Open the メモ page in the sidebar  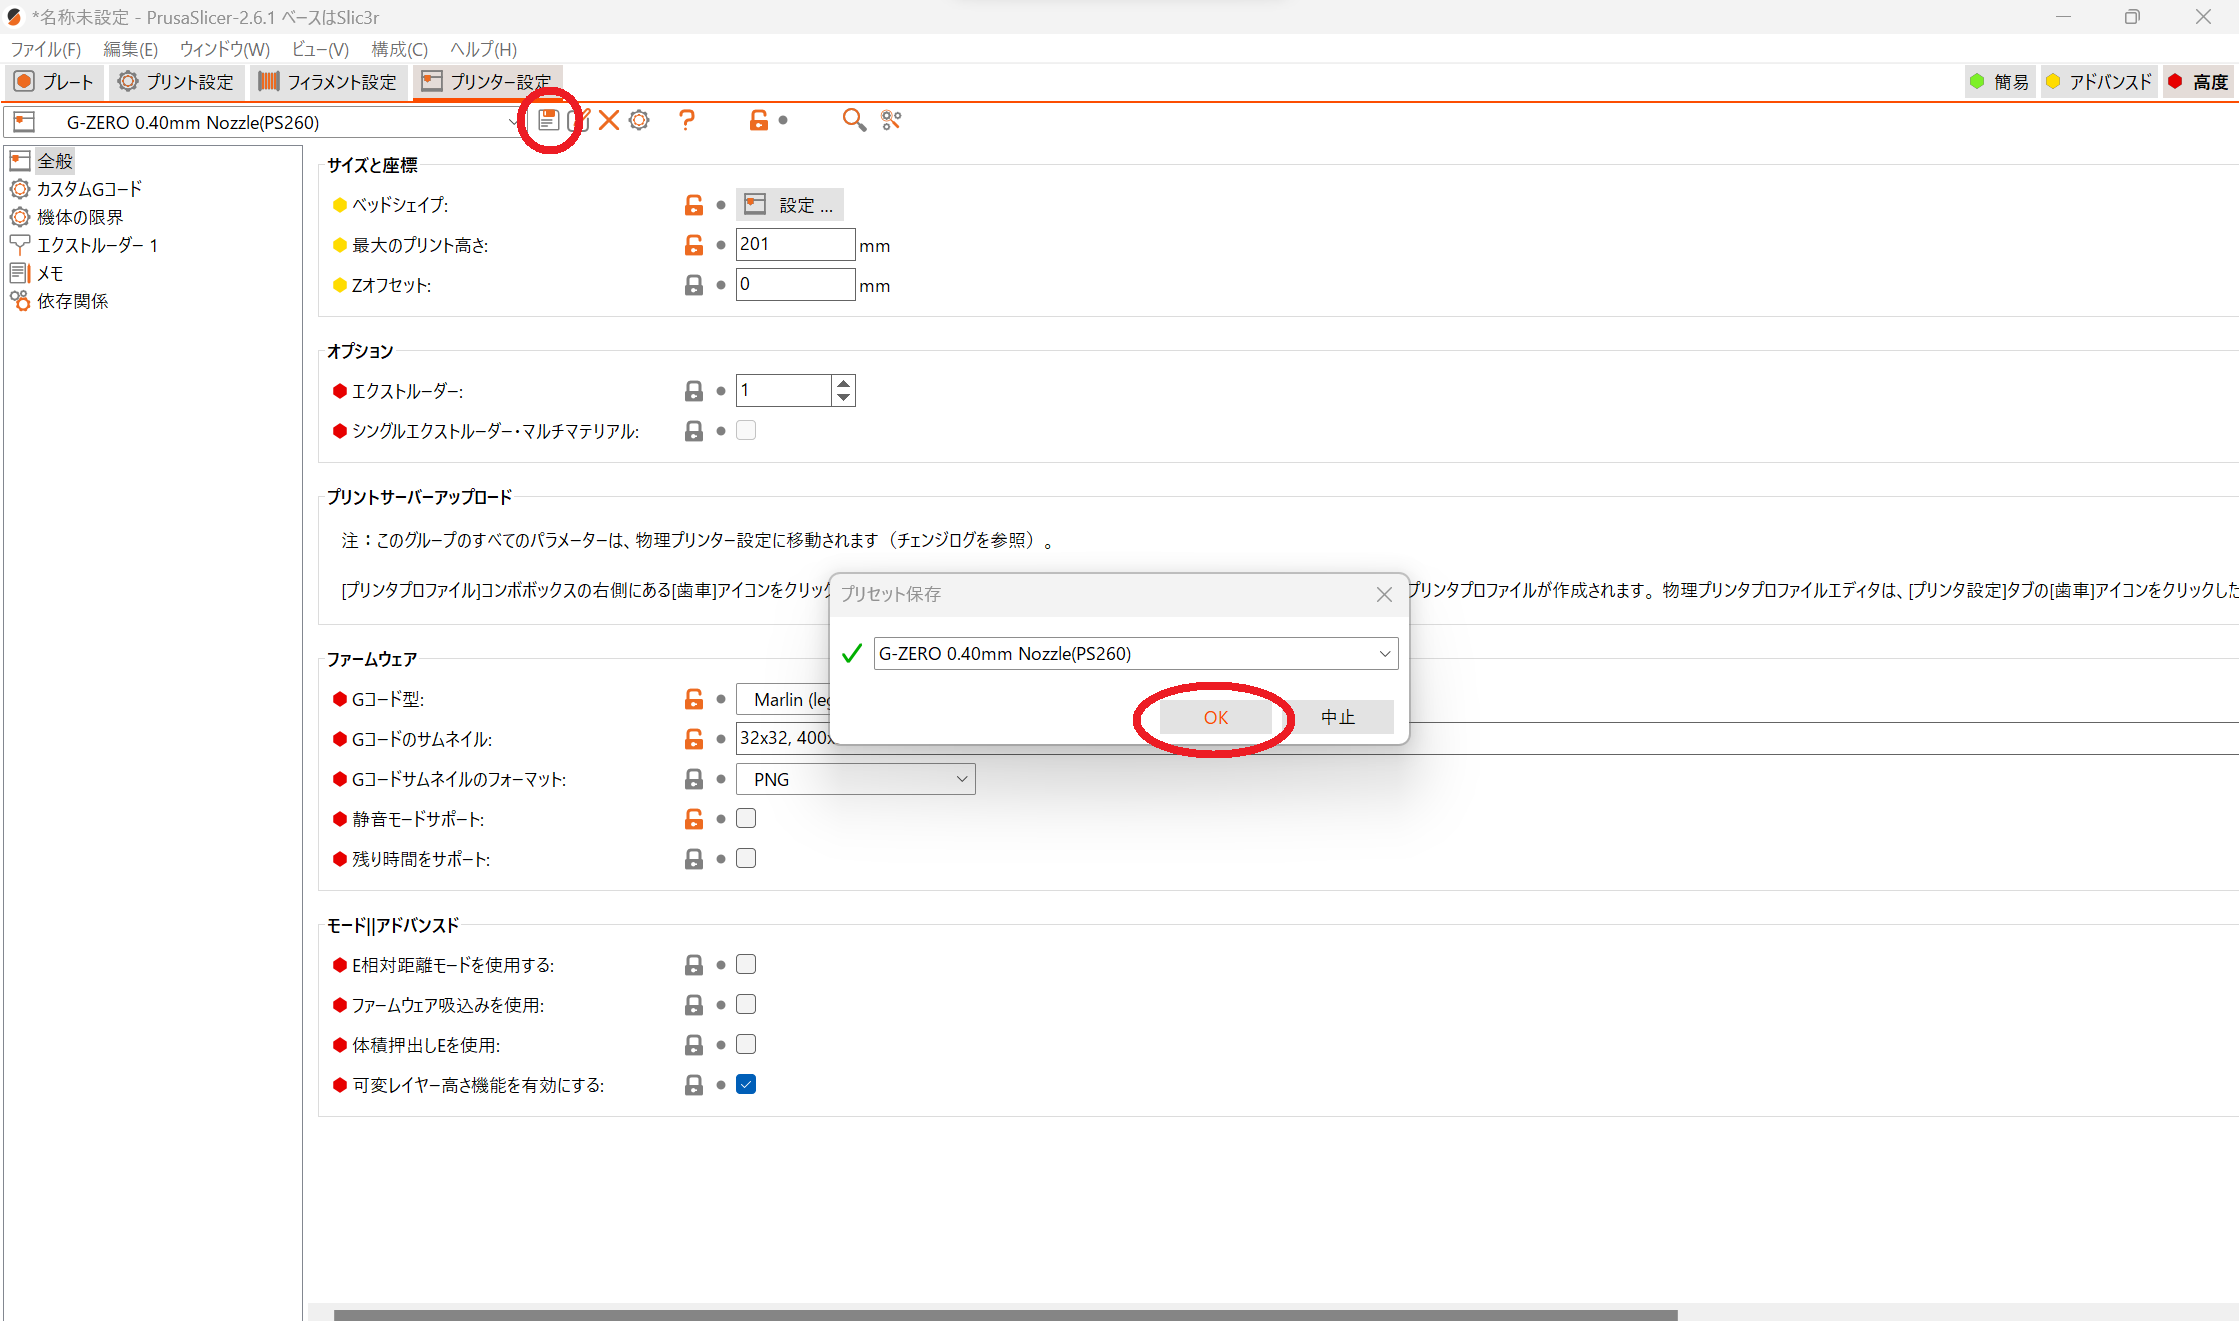[x=50, y=273]
